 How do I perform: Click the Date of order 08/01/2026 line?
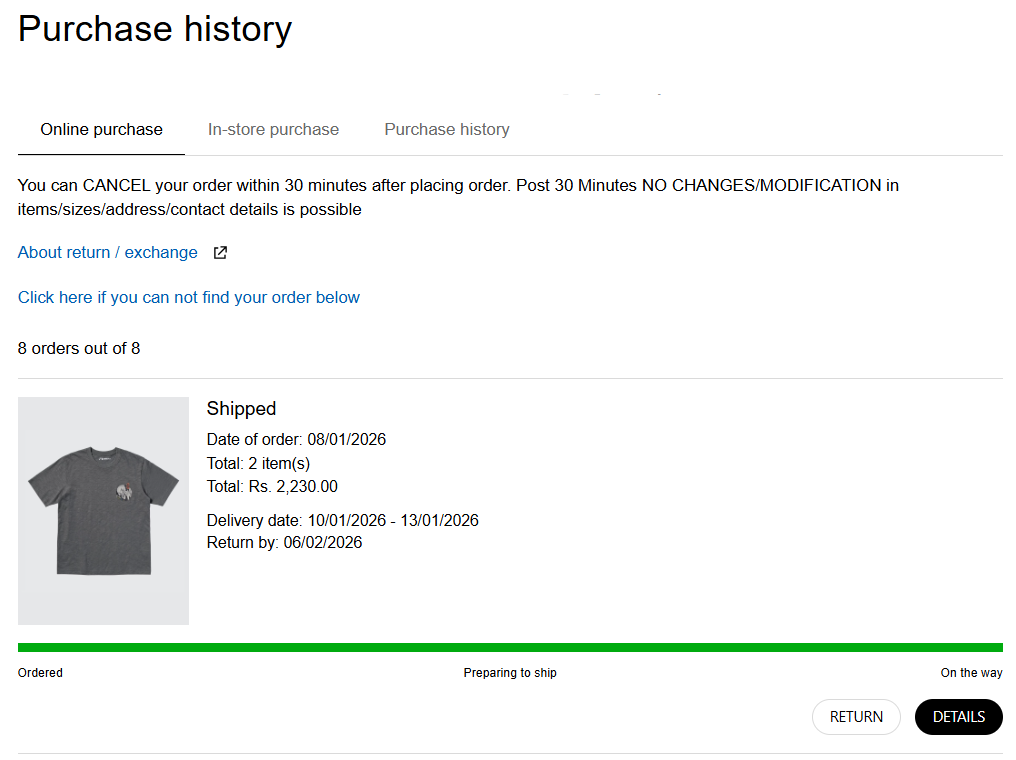click(x=296, y=440)
